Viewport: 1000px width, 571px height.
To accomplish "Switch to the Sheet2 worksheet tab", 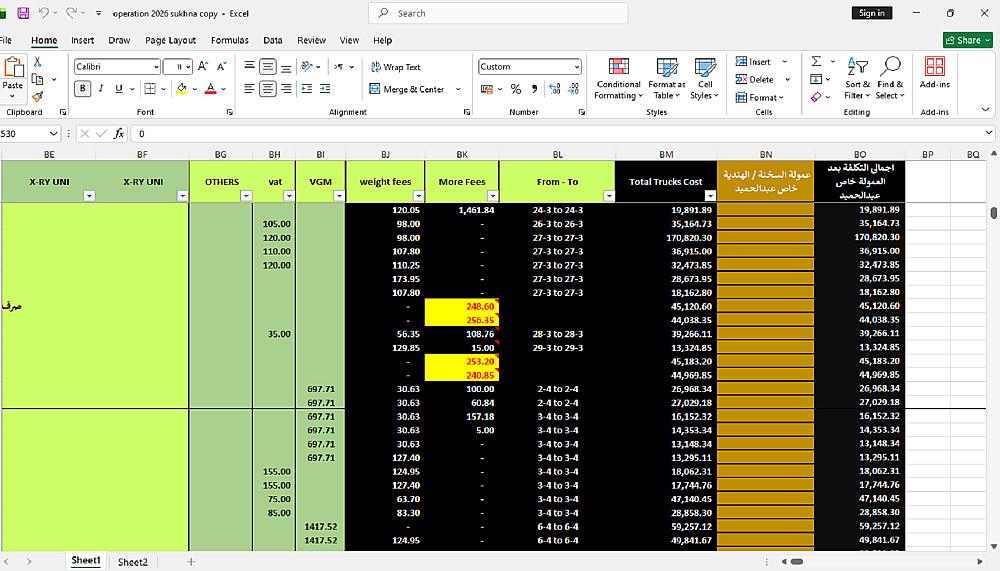I will 132,562.
